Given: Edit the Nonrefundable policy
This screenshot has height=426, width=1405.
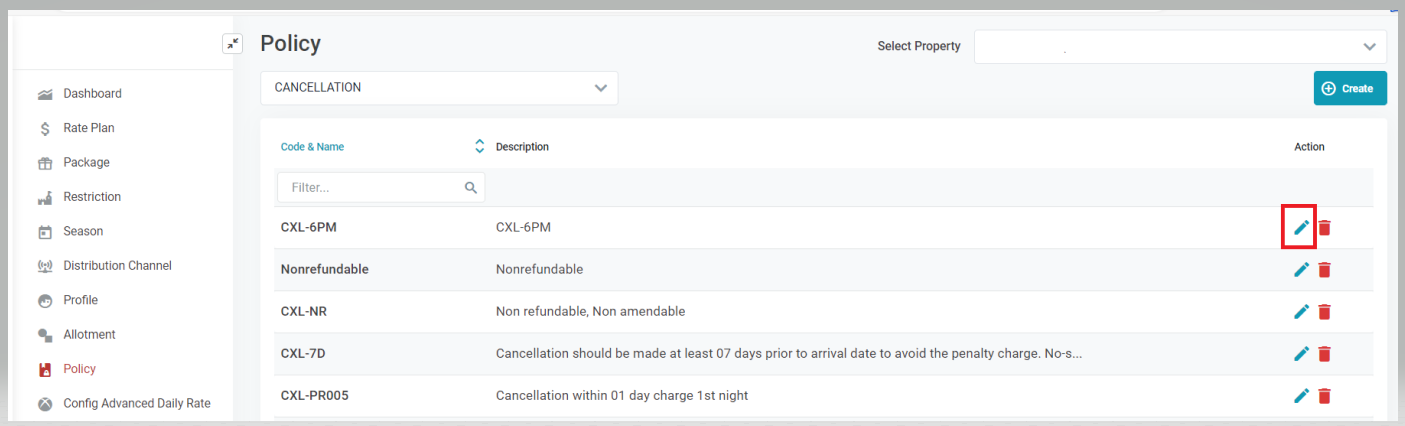Looking at the screenshot, I should [x=1301, y=269].
